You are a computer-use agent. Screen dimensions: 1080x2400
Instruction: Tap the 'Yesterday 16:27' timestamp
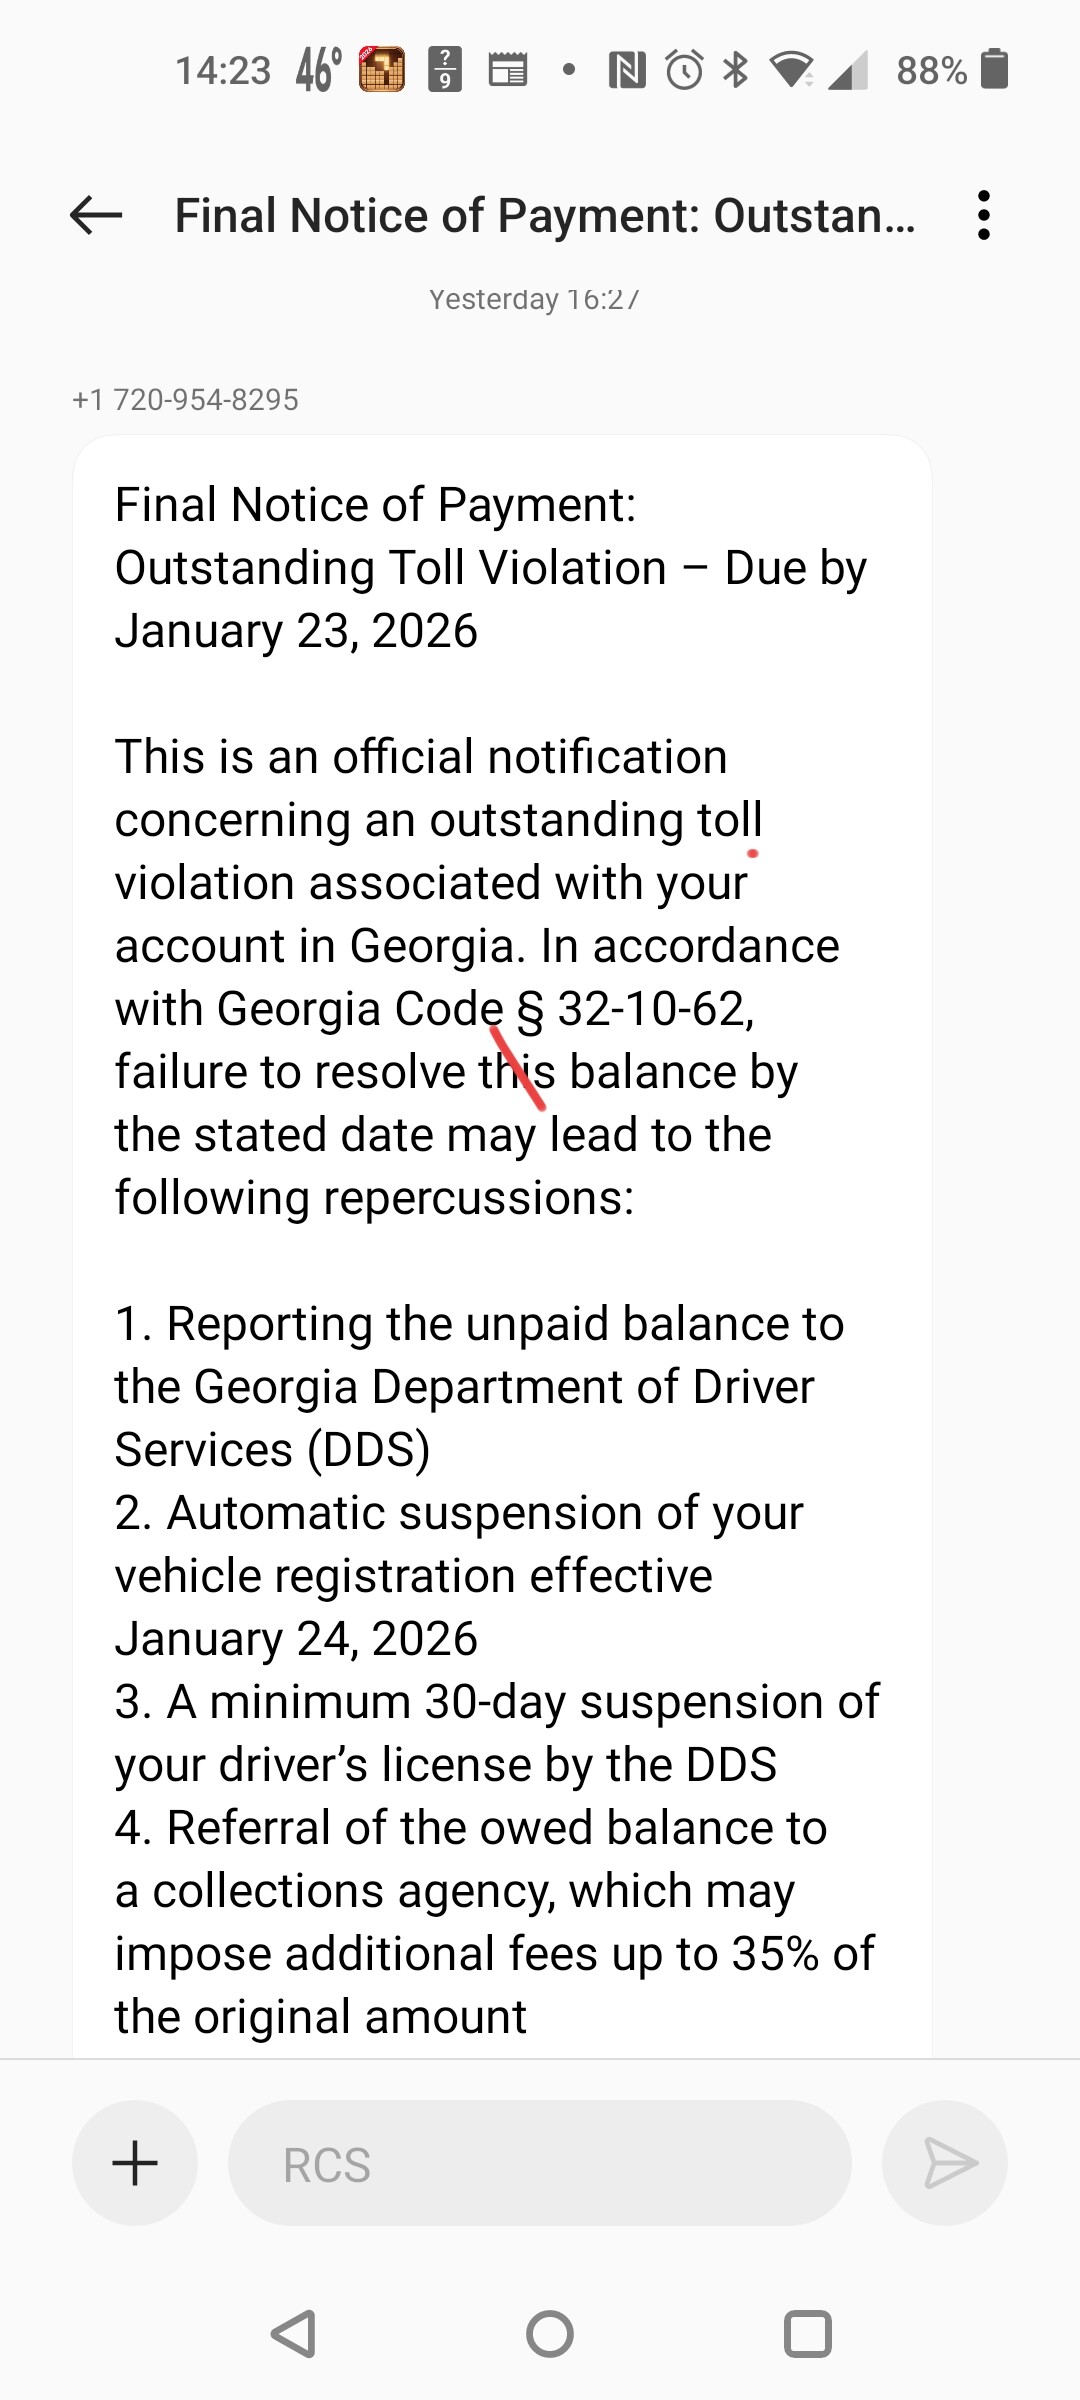pos(534,300)
